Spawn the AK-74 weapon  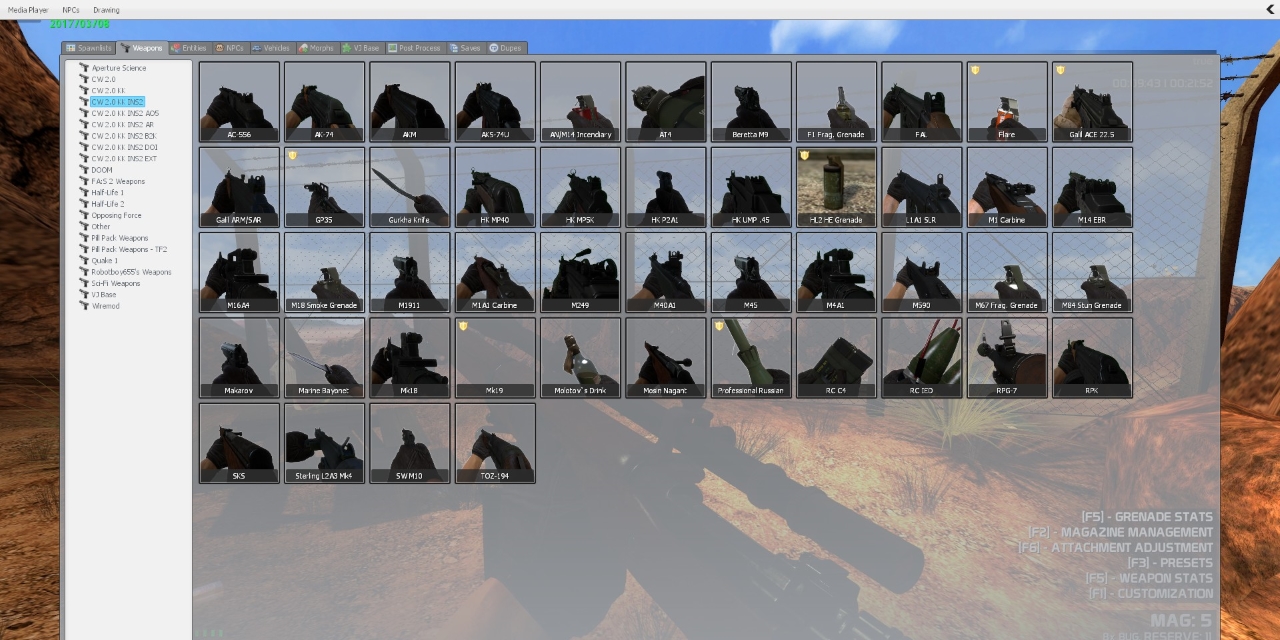324,102
